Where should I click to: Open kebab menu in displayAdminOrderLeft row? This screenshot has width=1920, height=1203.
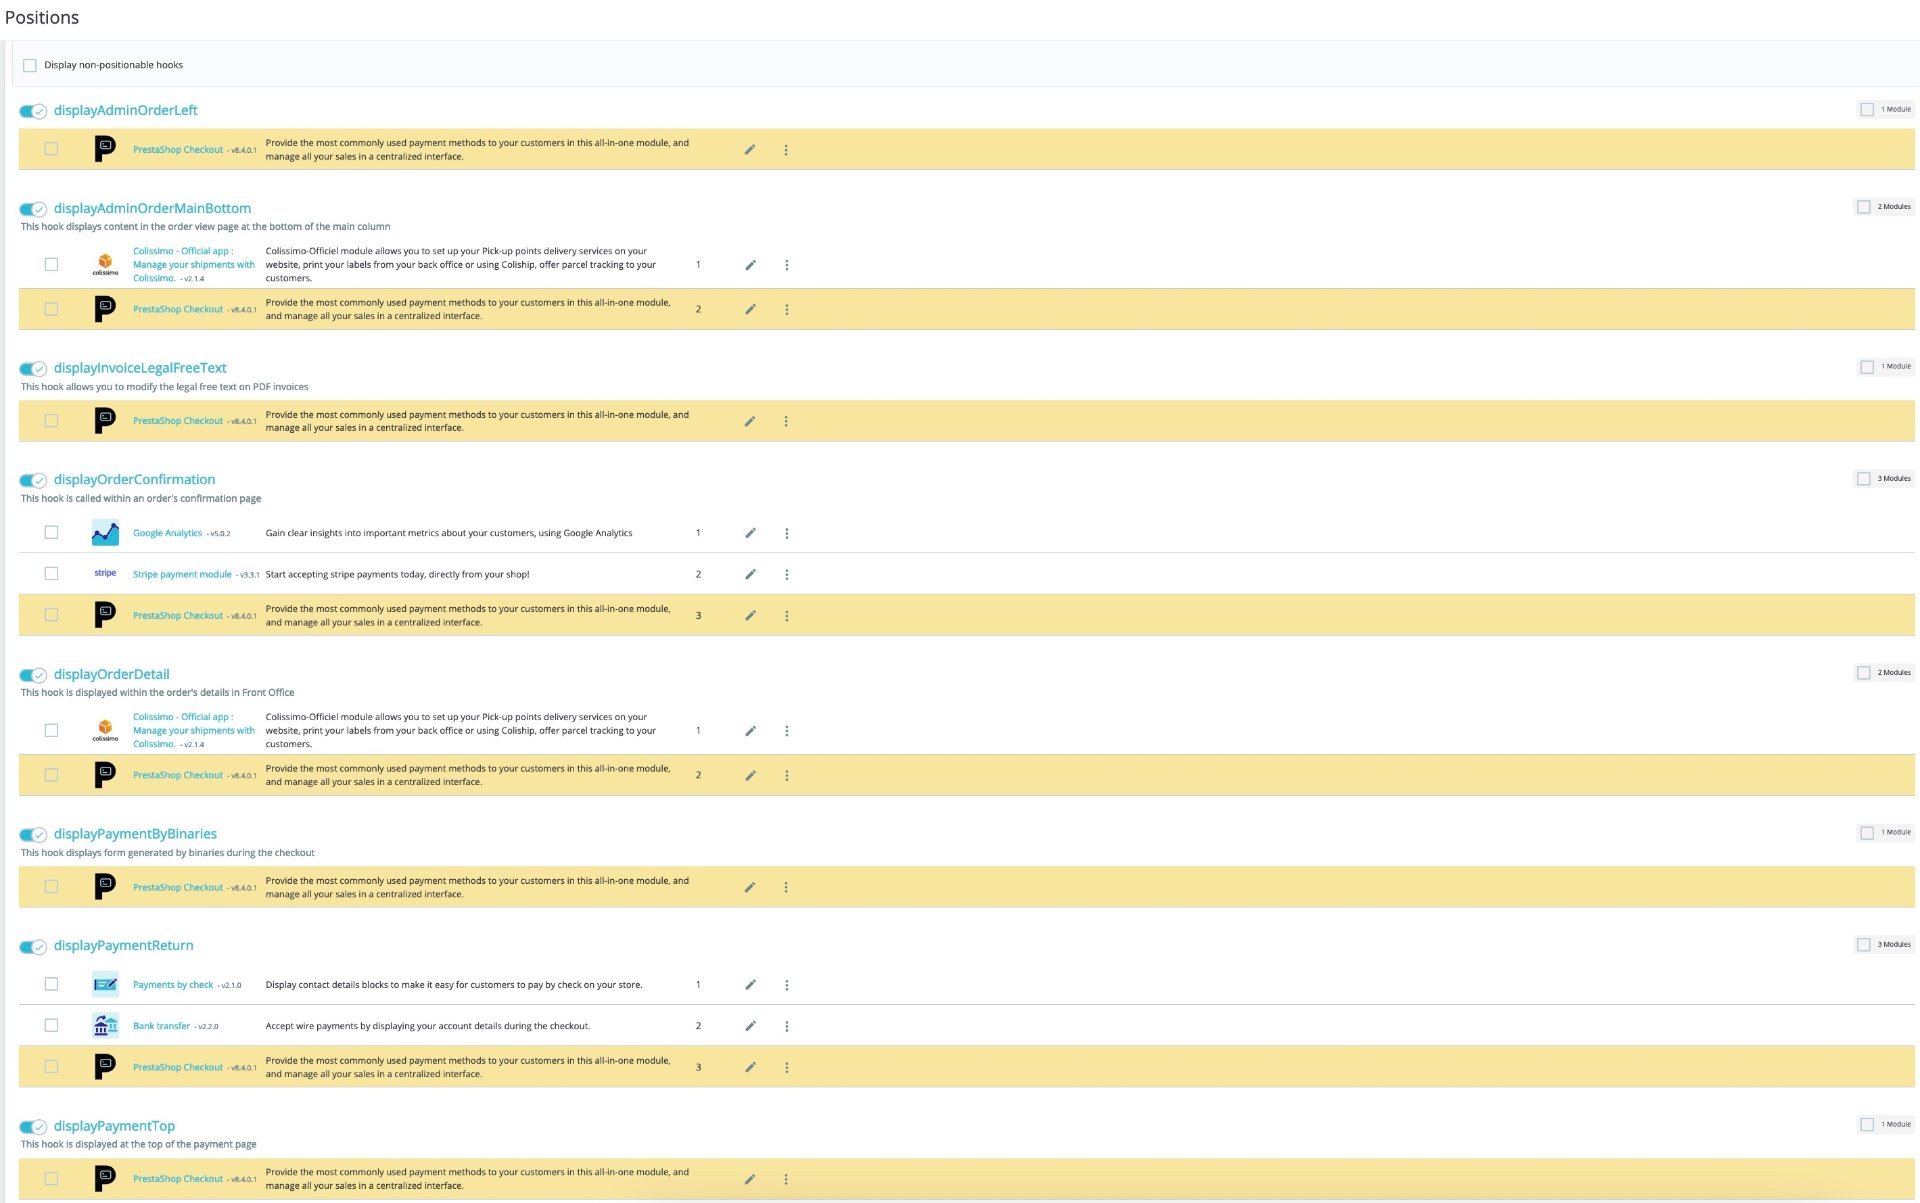786,150
